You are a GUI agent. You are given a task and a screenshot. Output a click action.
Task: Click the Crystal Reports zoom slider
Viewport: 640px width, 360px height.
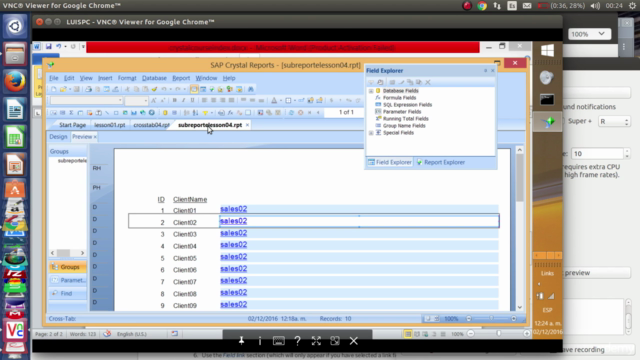491,319
